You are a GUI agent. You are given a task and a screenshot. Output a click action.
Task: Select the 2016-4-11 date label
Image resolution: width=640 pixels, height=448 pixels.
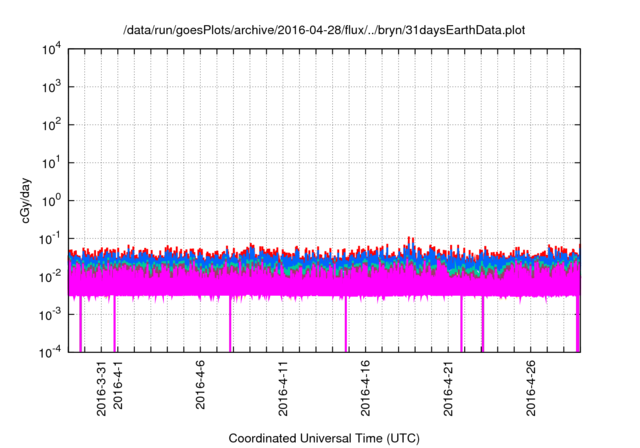tap(283, 388)
